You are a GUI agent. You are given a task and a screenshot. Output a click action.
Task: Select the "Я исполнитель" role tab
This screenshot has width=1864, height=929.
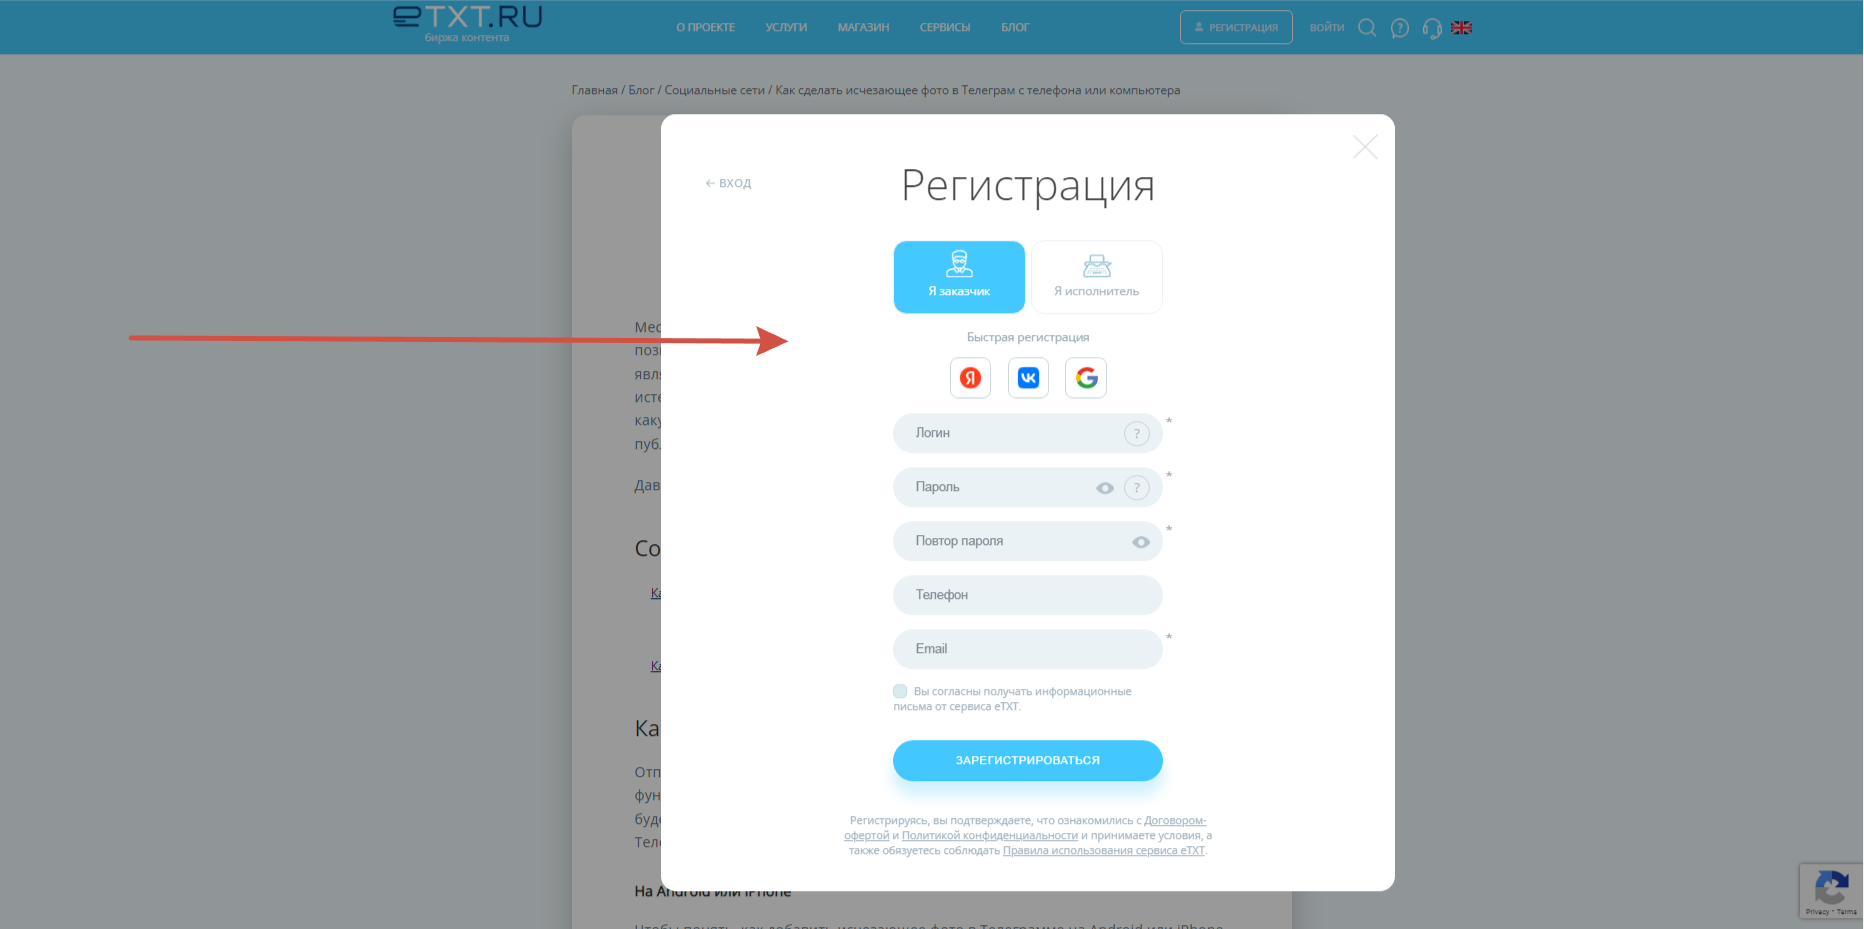1096,277
